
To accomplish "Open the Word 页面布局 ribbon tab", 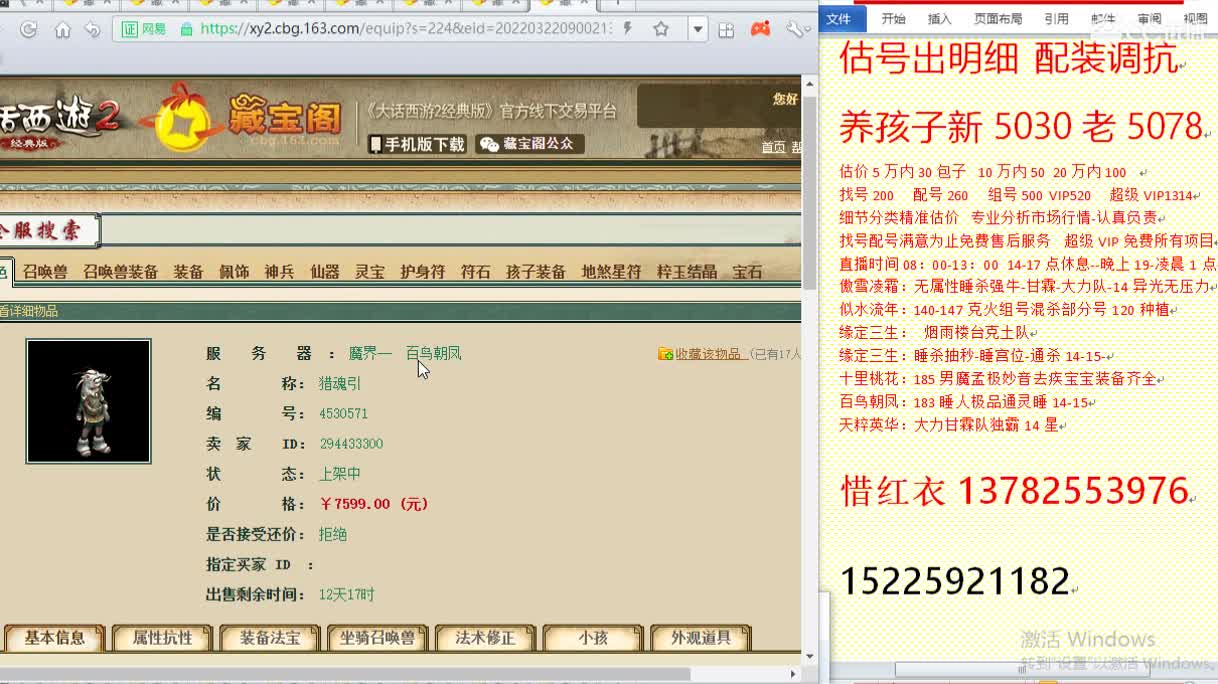I will click(x=998, y=19).
